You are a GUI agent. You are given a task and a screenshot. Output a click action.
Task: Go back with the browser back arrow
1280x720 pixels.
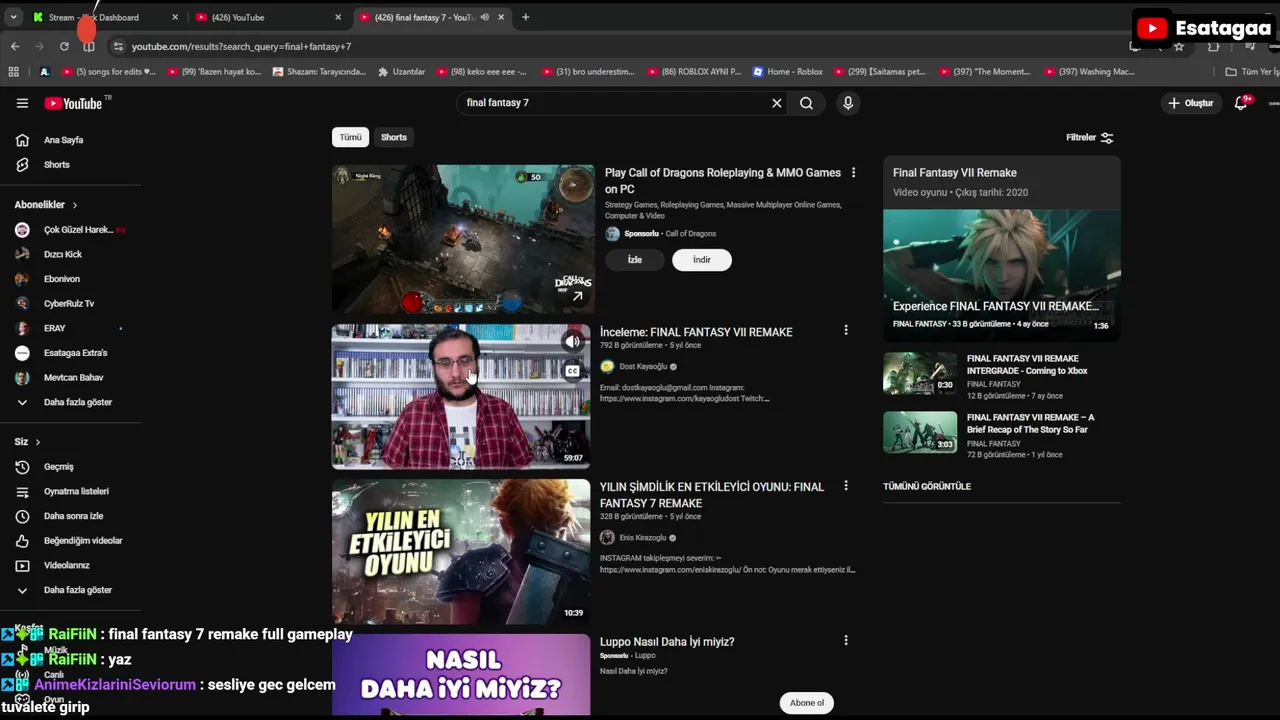[x=15, y=46]
